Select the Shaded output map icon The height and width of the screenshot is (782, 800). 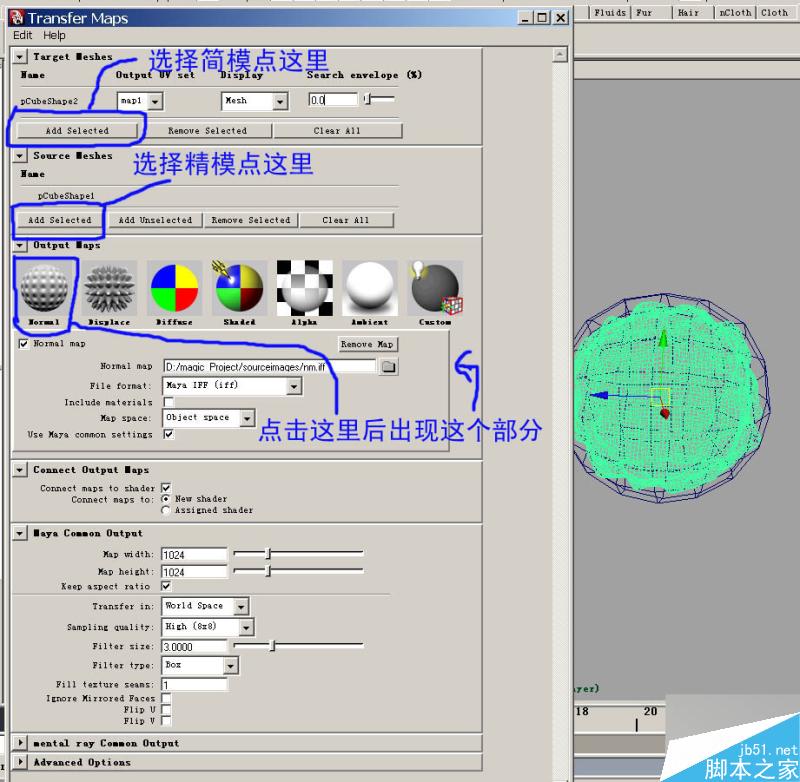tap(238, 288)
